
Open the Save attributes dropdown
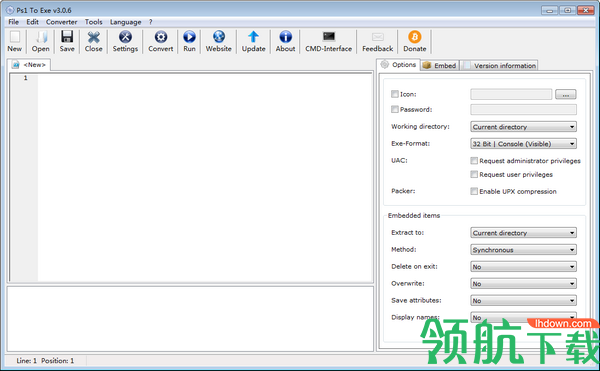click(x=523, y=301)
